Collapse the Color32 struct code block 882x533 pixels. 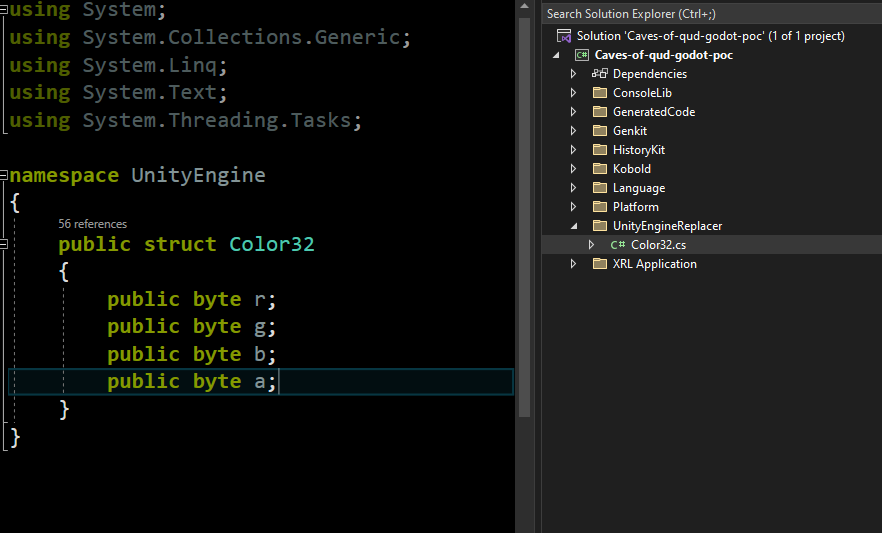tap(5, 244)
